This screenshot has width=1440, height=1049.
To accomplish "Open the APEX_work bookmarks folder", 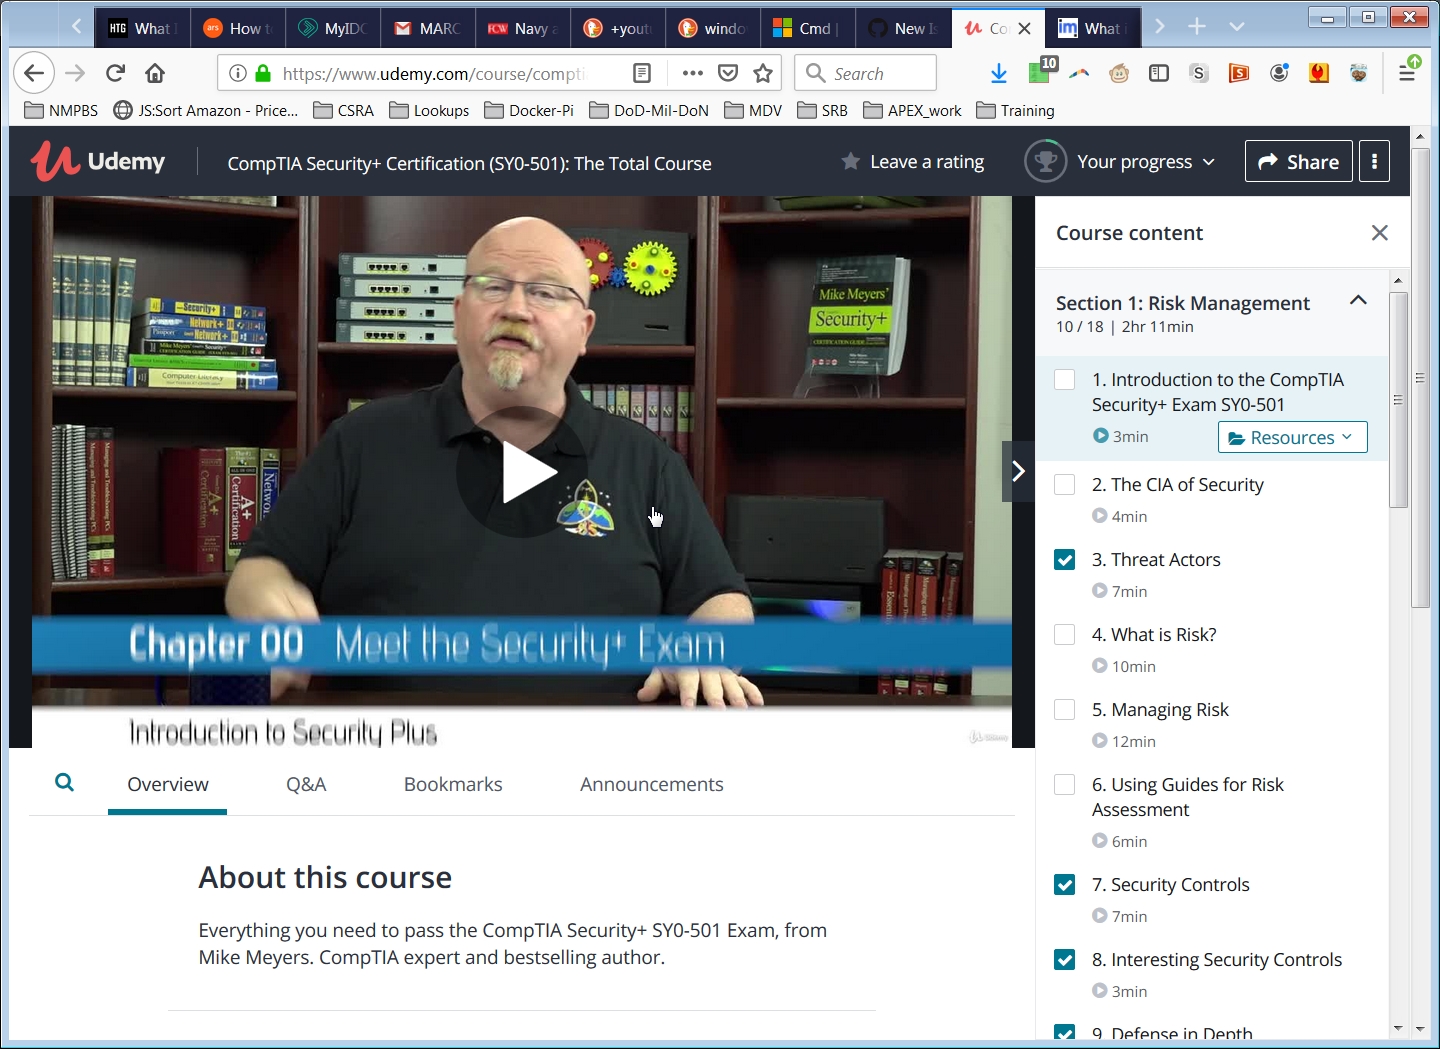I will tap(912, 110).
